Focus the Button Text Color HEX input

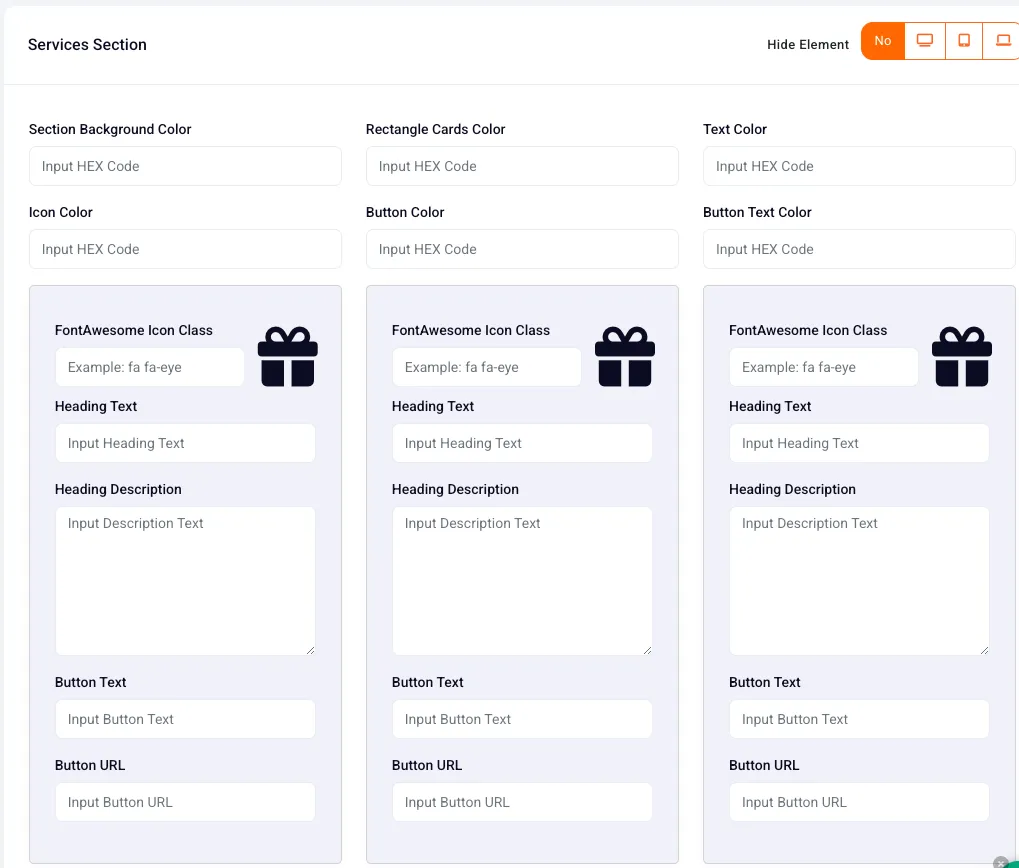[x=859, y=249]
